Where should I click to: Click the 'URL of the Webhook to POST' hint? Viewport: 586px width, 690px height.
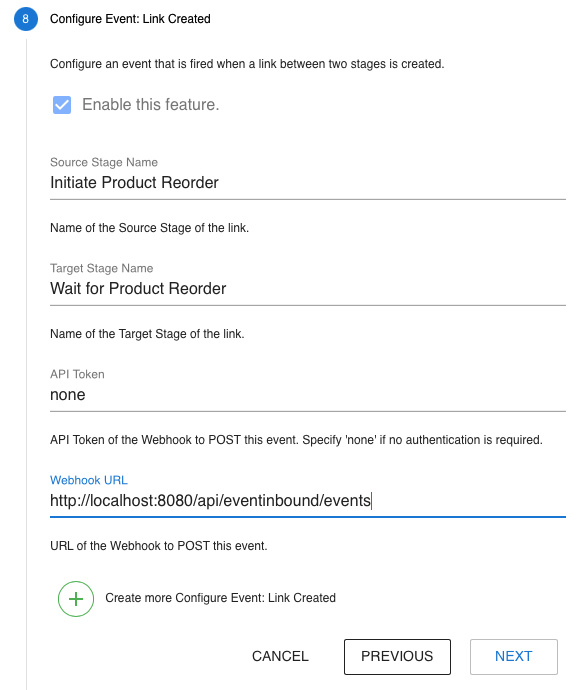click(159, 546)
